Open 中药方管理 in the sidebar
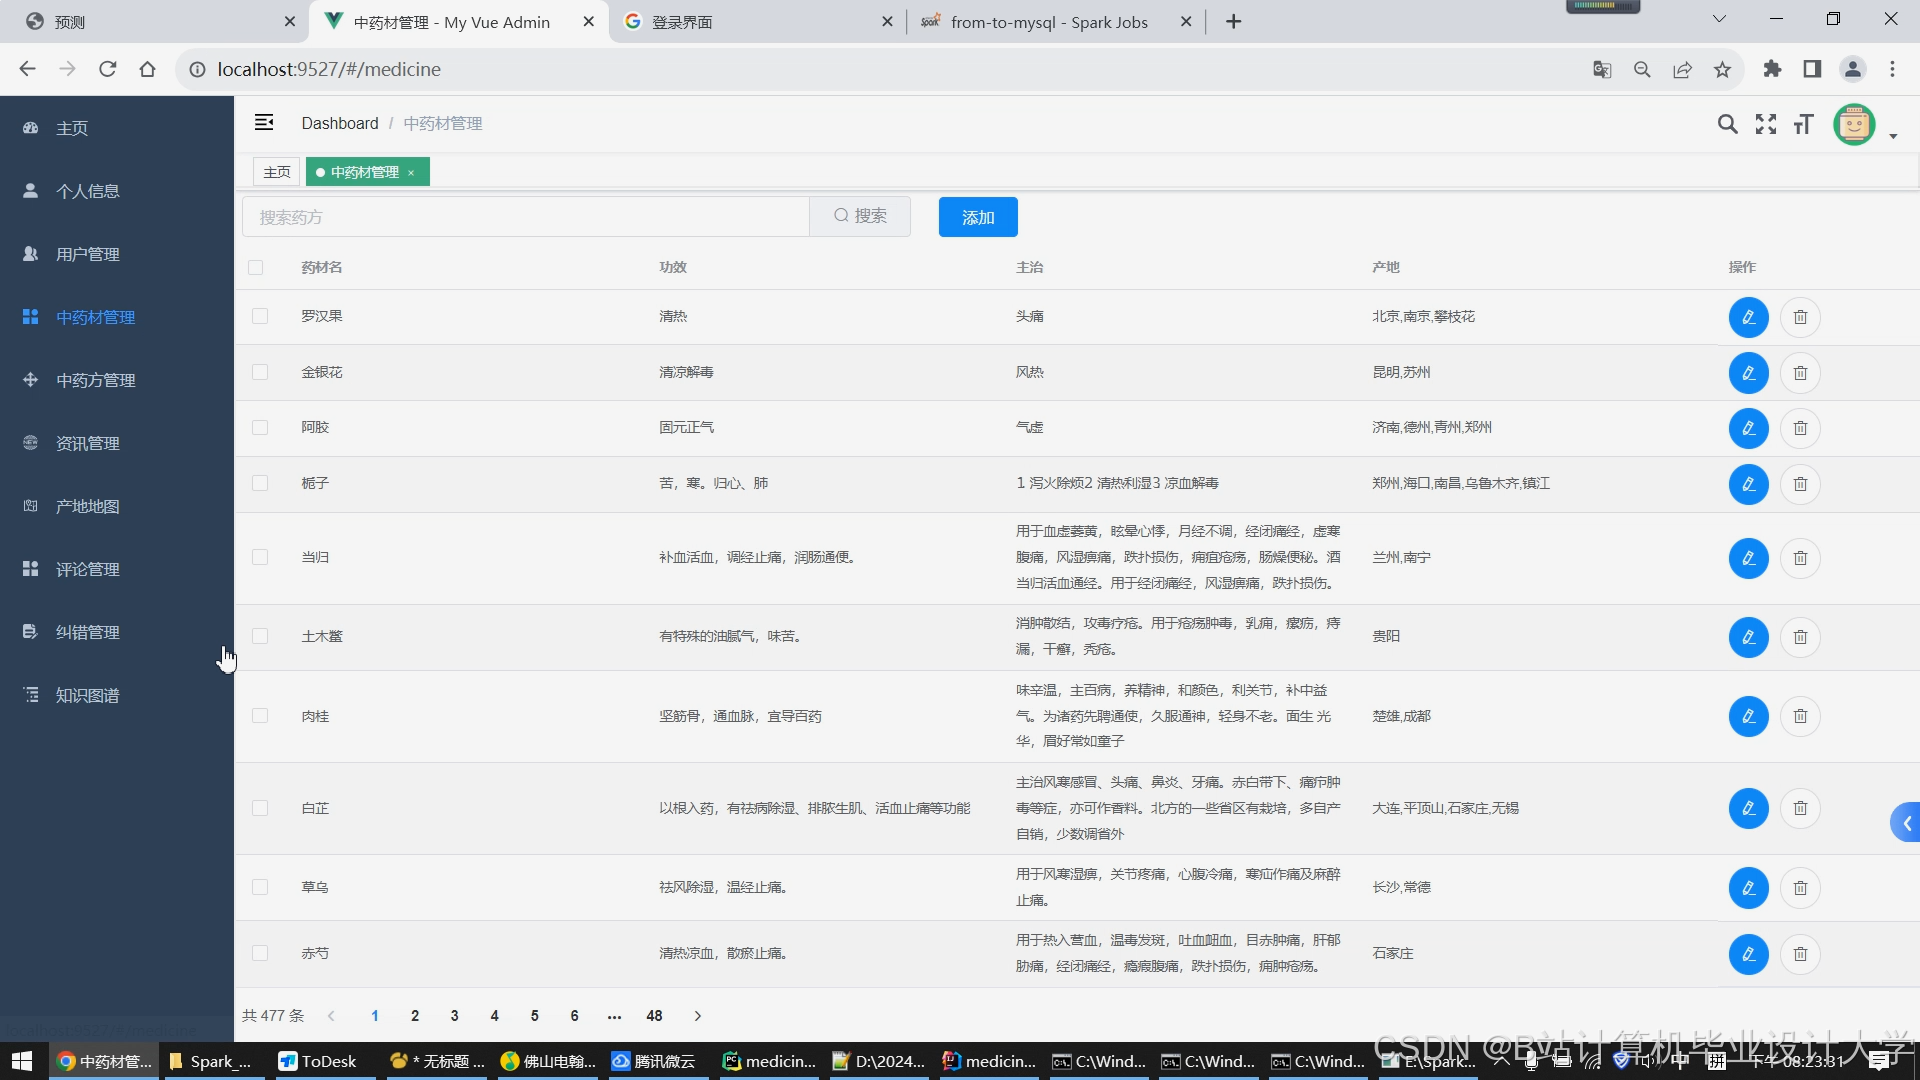Viewport: 1920px width, 1080px height. [96, 380]
